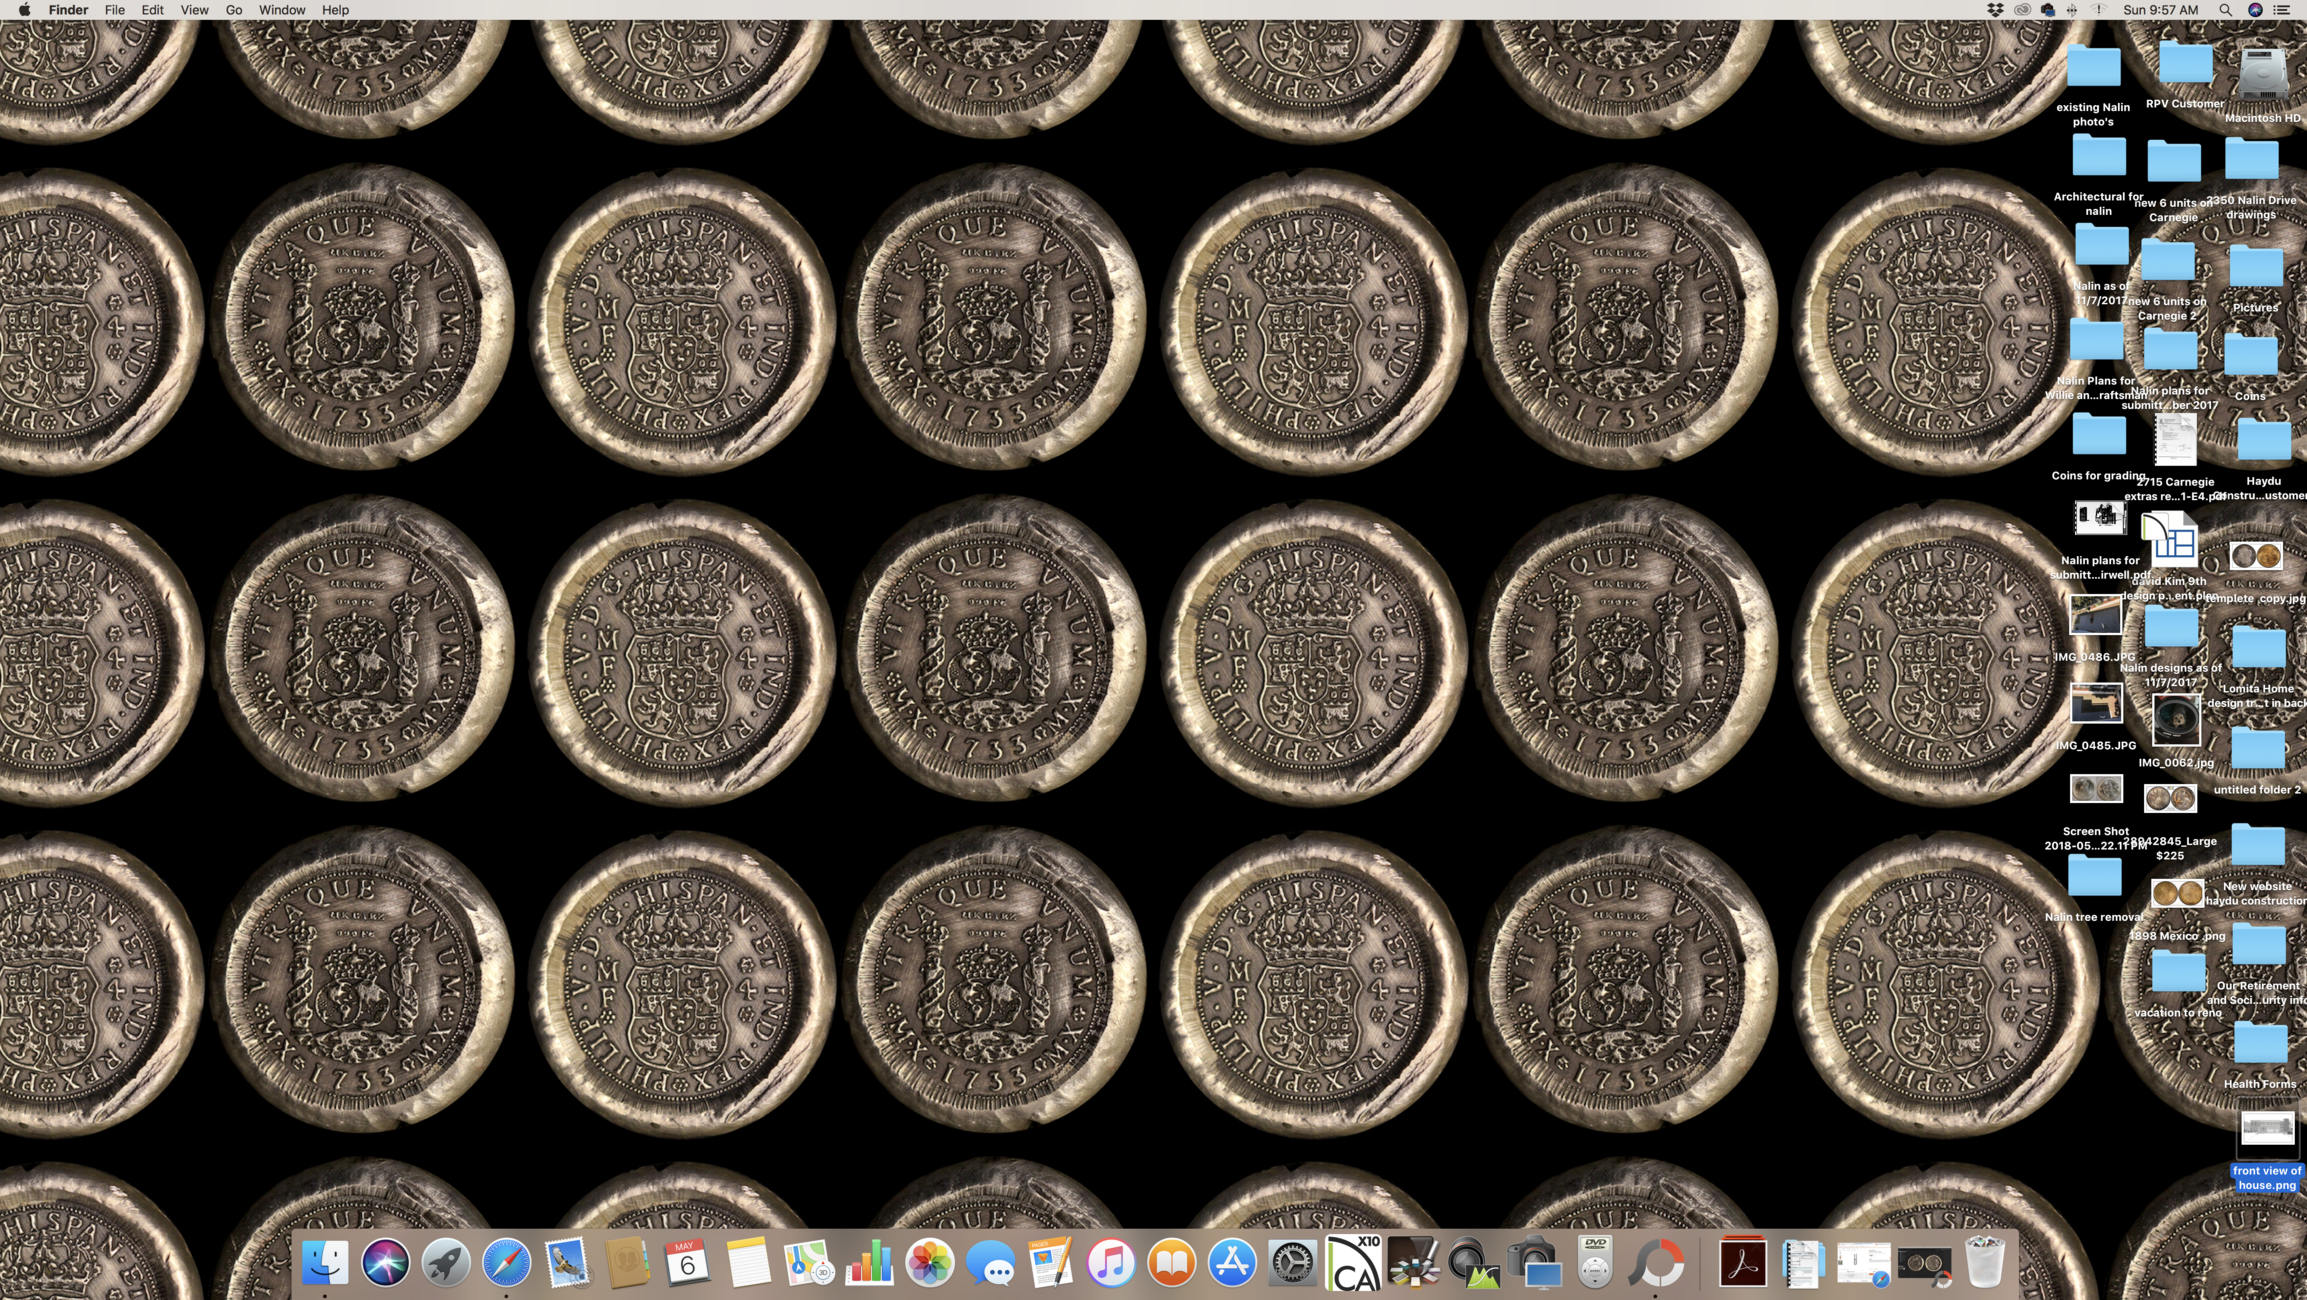Open the Apple menu

(24, 10)
